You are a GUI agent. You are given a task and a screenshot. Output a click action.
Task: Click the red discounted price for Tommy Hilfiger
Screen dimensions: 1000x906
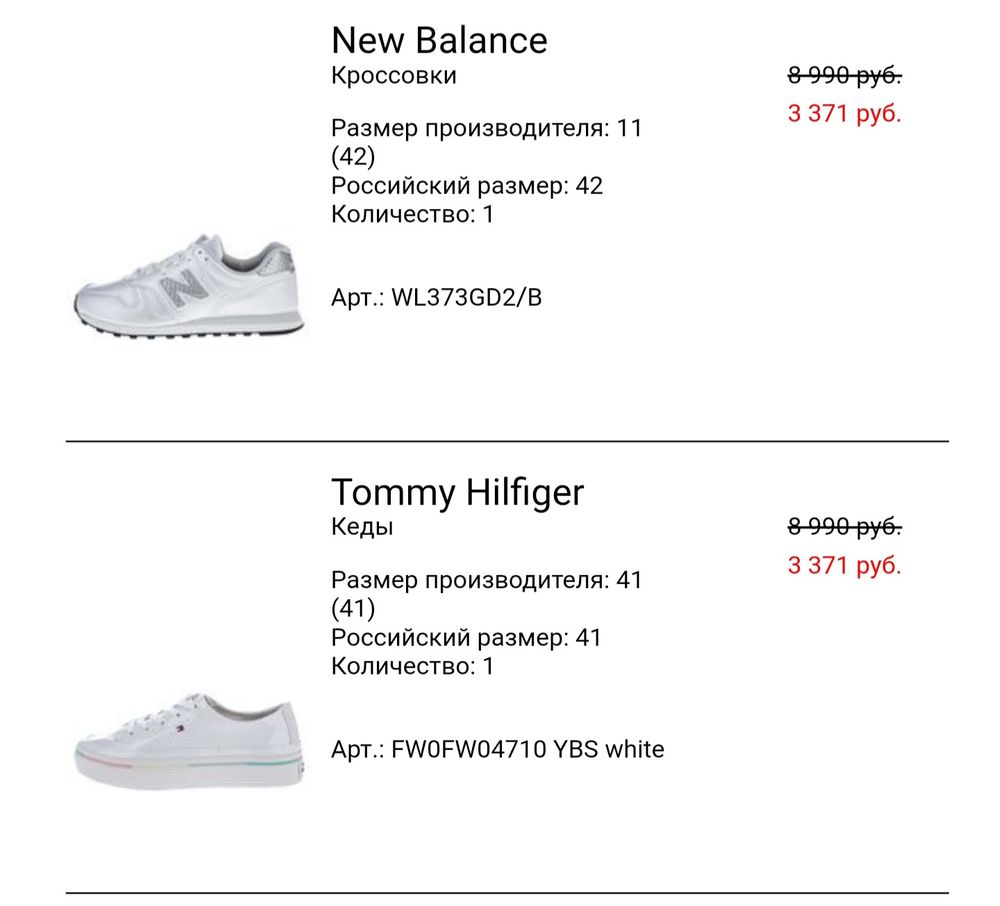point(844,565)
